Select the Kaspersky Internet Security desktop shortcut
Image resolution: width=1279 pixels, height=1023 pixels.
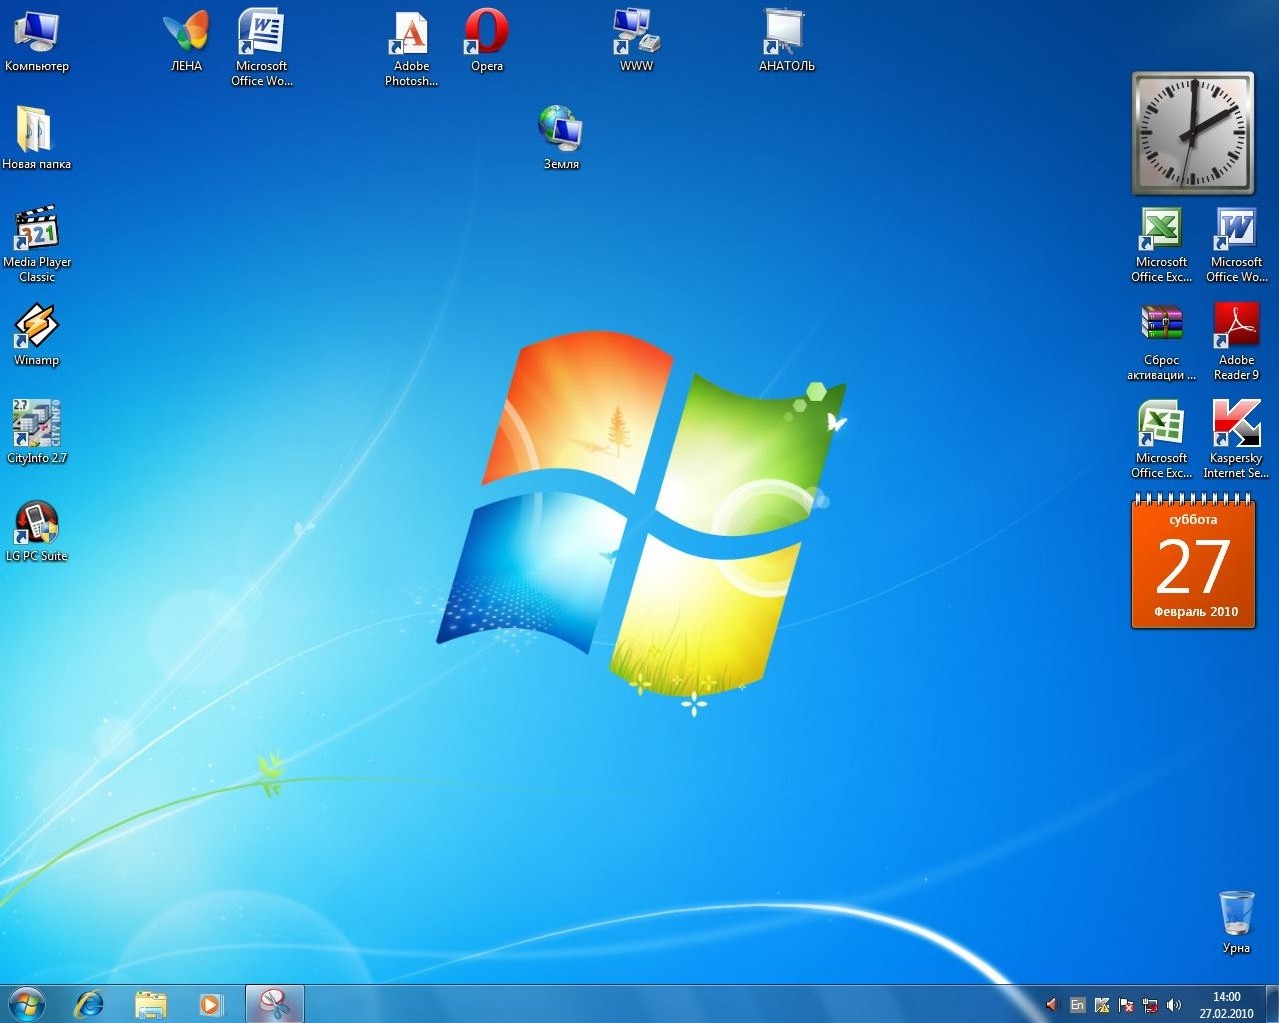pos(1236,440)
